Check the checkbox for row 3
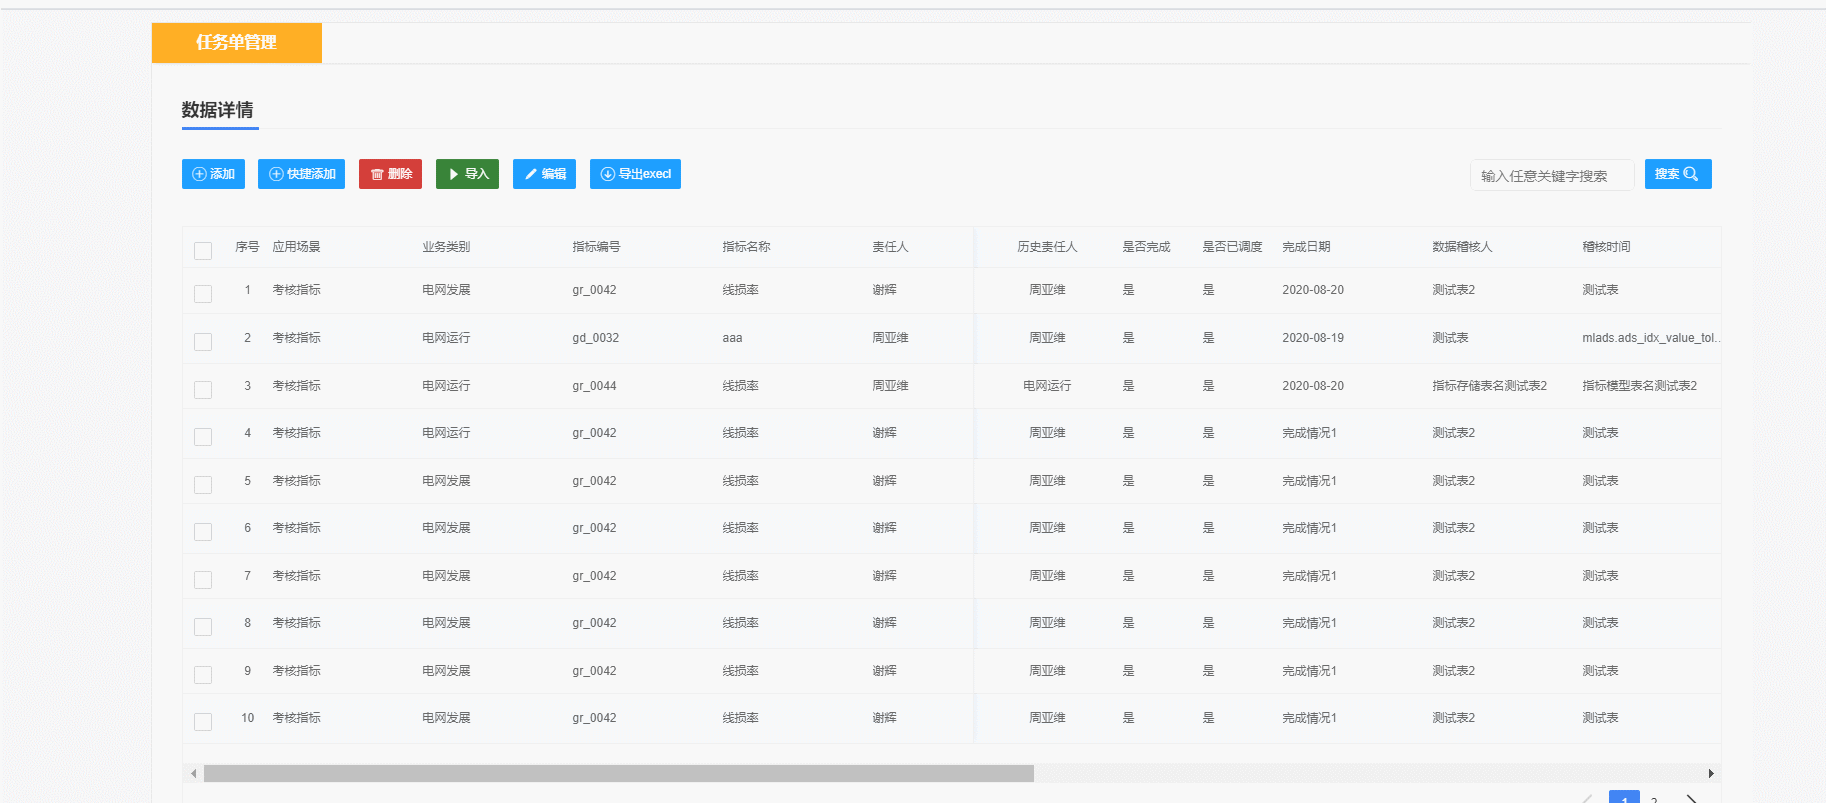This screenshot has height=803, width=1826. (x=203, y=390)
